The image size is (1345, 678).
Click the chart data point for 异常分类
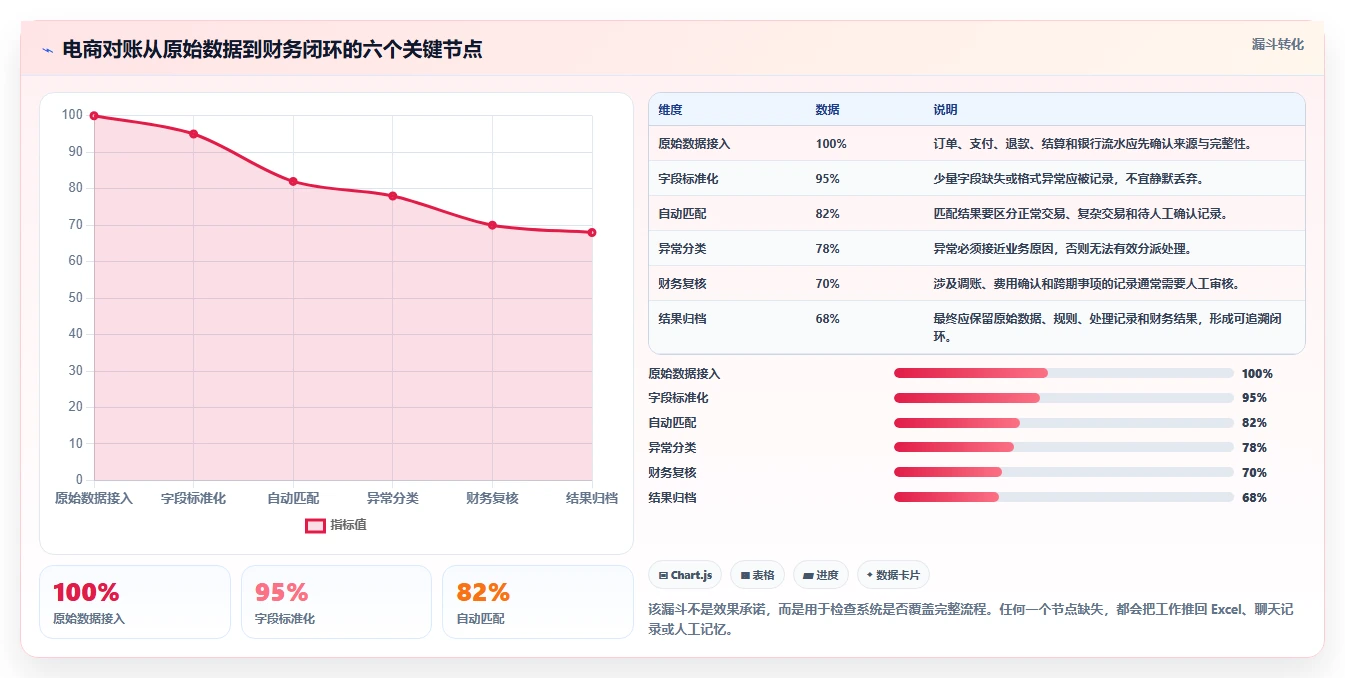[392, 196]
